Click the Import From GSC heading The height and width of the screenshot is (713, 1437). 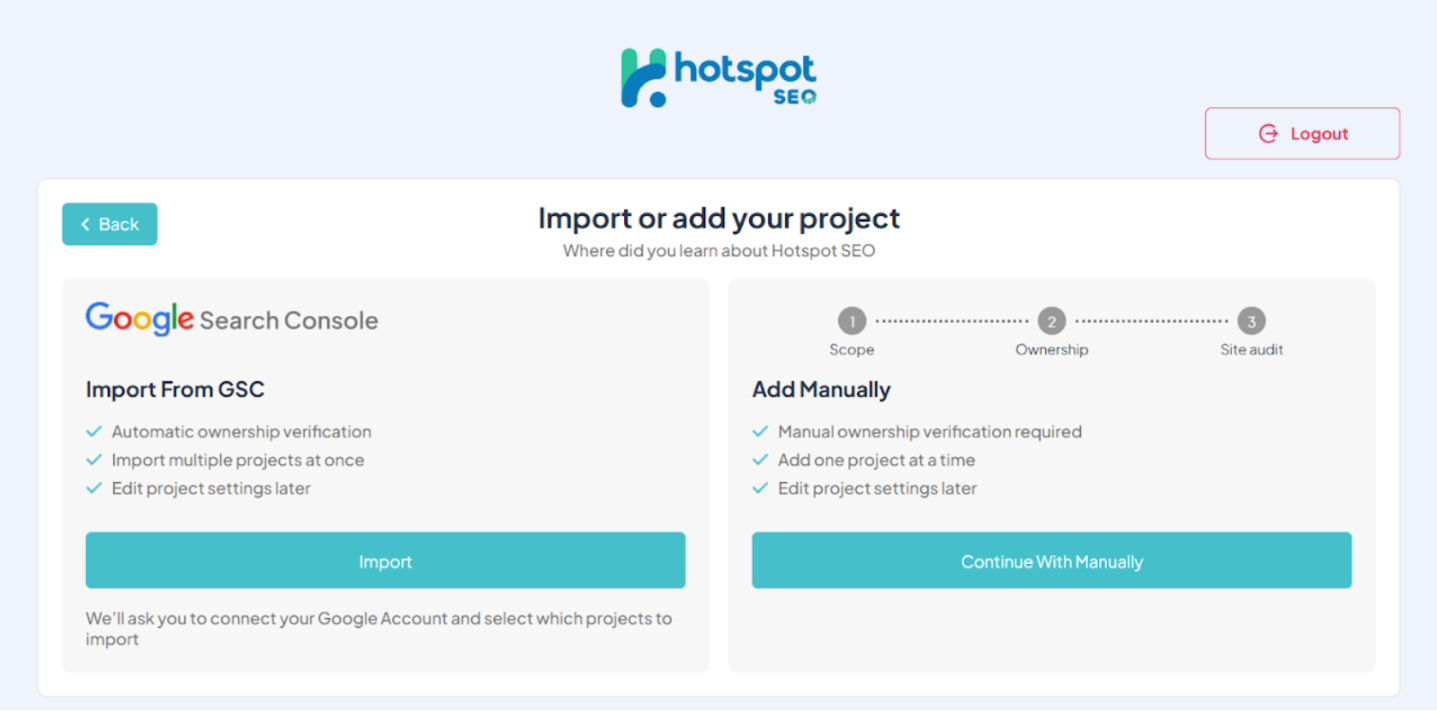point(175,389)
